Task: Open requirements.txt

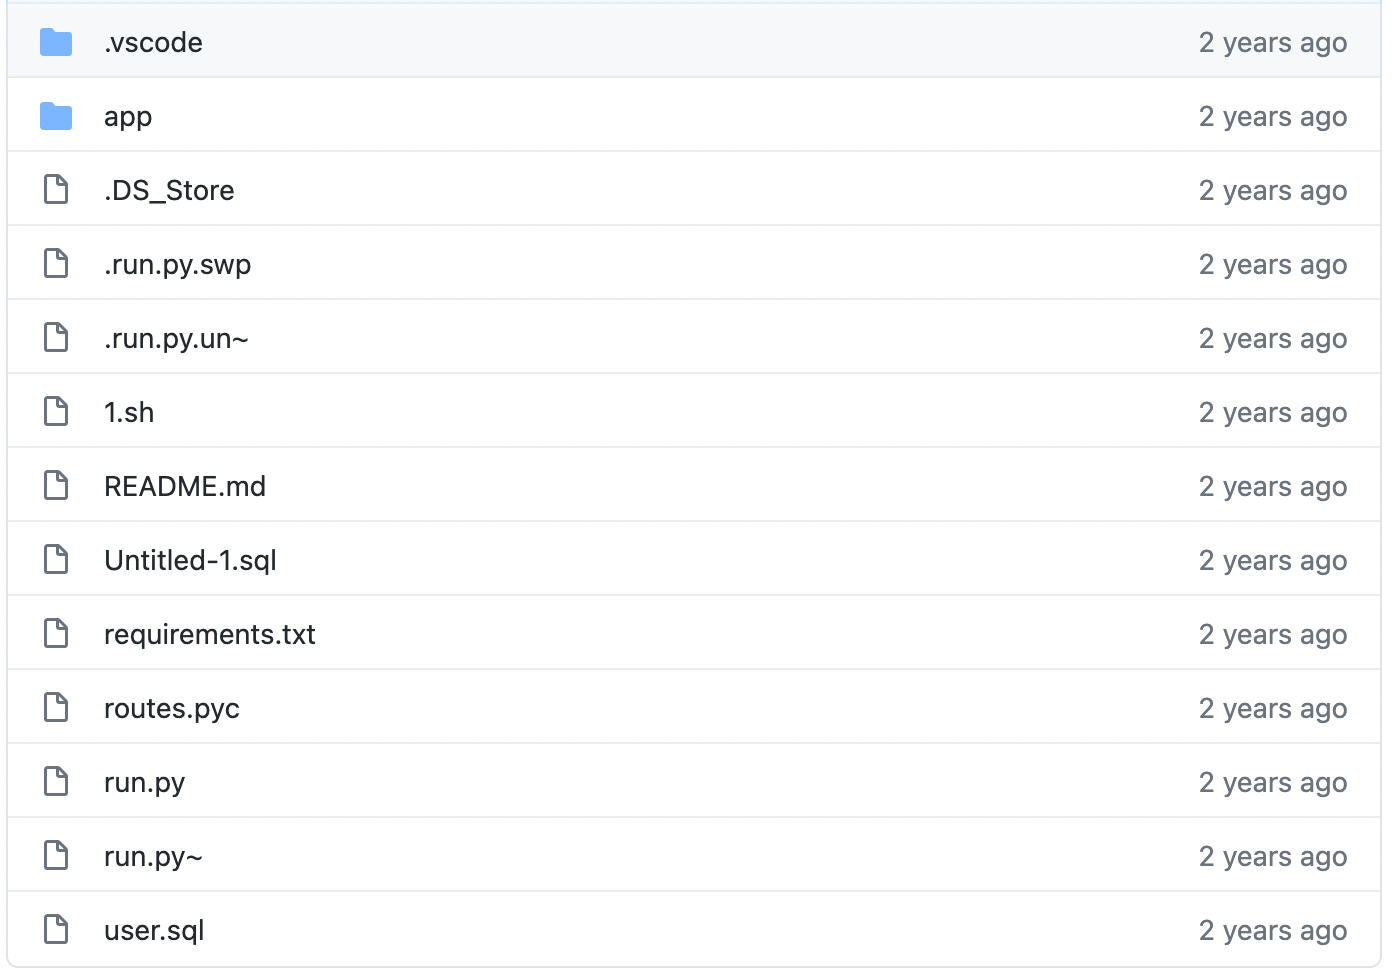Action: (x=209, y=633)
